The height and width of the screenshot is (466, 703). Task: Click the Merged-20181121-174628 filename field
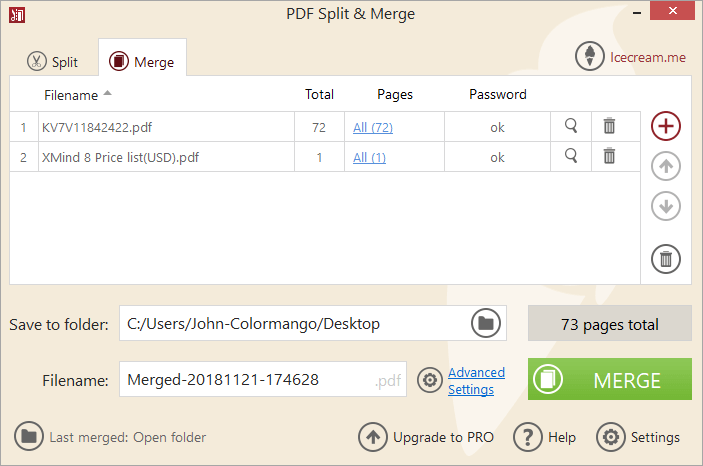pyautogui.click(x=263, y=379)
